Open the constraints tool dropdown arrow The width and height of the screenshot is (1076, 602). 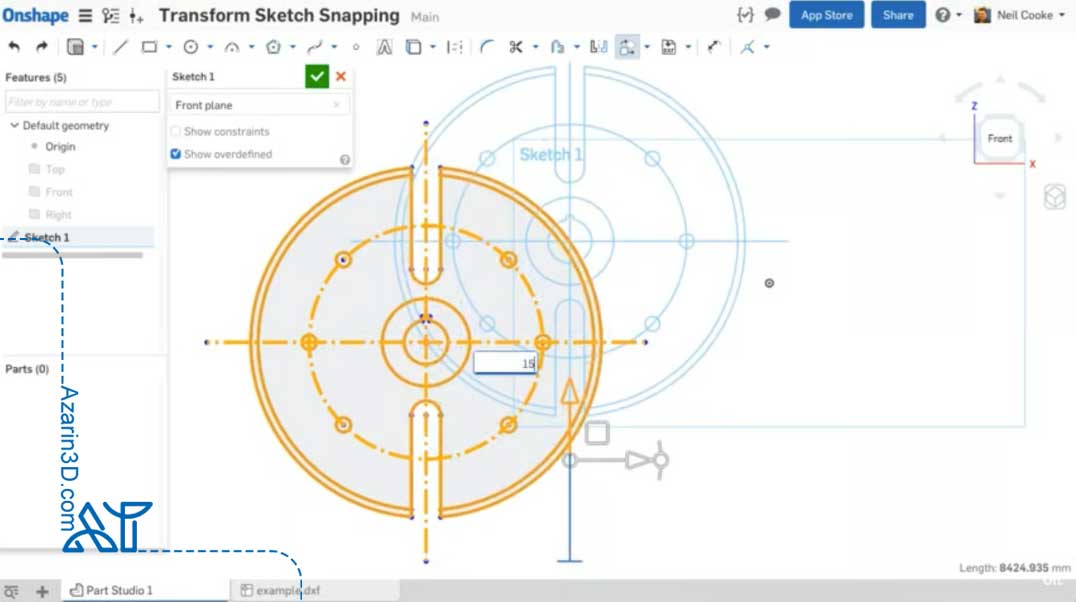(x=767, y=47)
